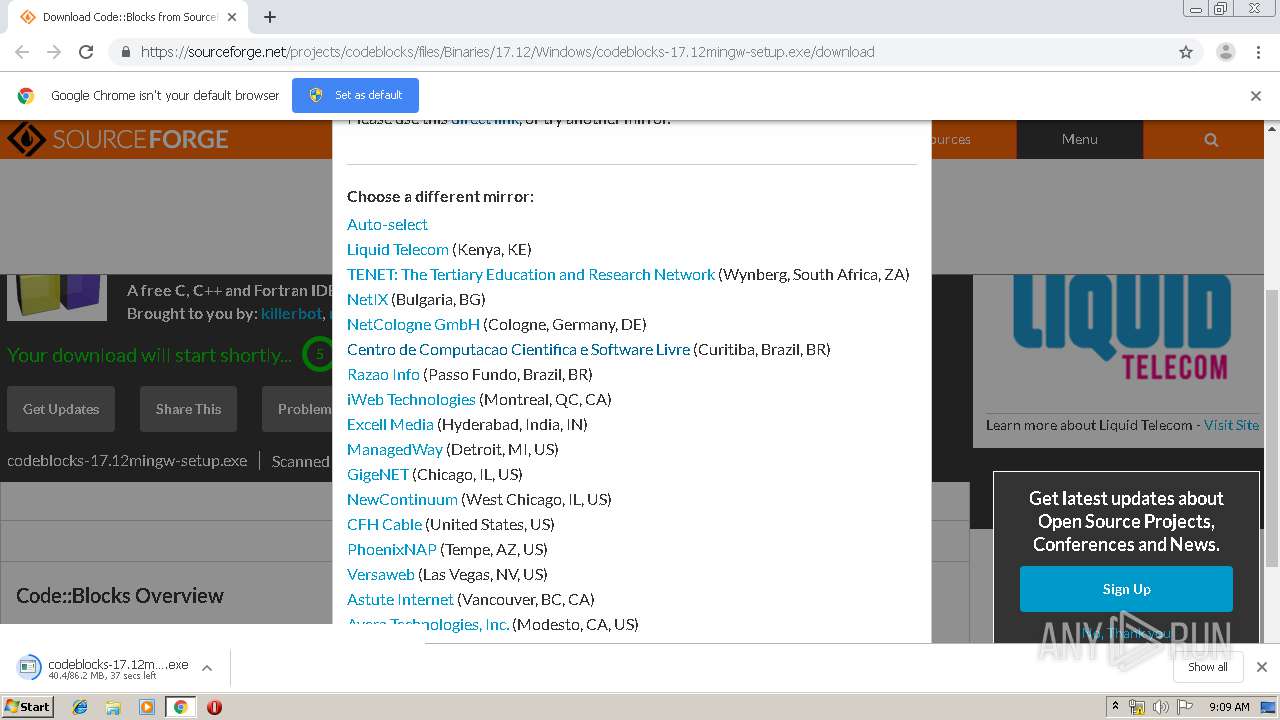Reload the SourceForge page
This screenshot has width=1280, height=720.
coord(86,52)
